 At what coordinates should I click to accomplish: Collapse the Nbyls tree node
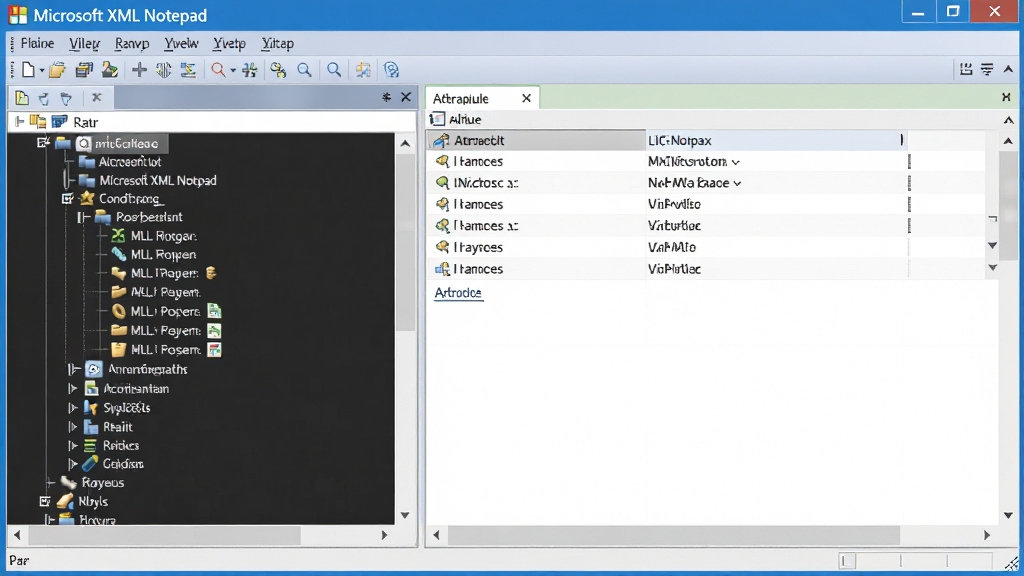tap(44, 502)
